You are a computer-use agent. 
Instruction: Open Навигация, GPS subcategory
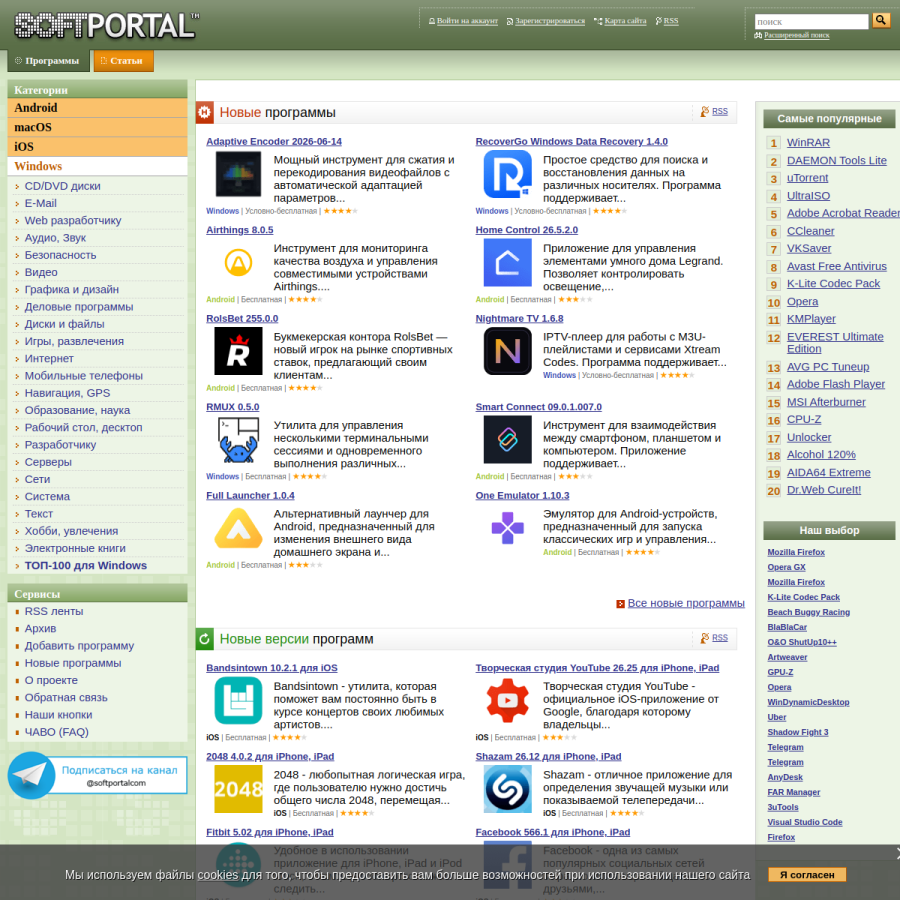[x=67, y=393]
